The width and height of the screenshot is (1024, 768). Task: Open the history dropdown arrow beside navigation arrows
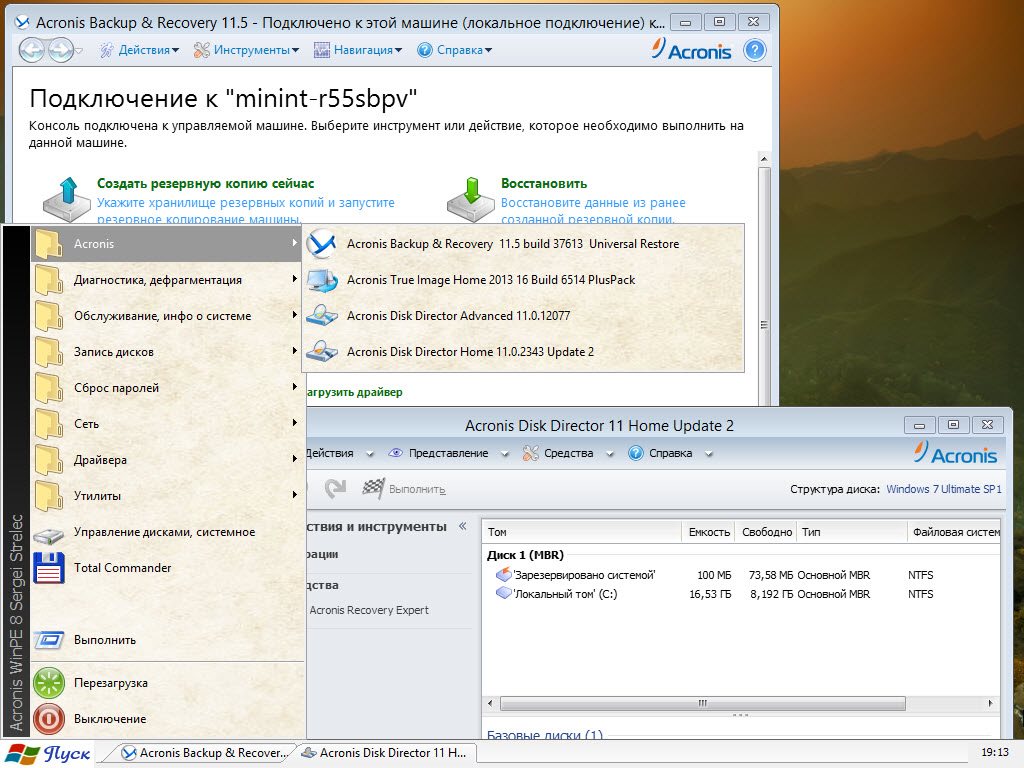pyautogui.click(x=79, y=51)
